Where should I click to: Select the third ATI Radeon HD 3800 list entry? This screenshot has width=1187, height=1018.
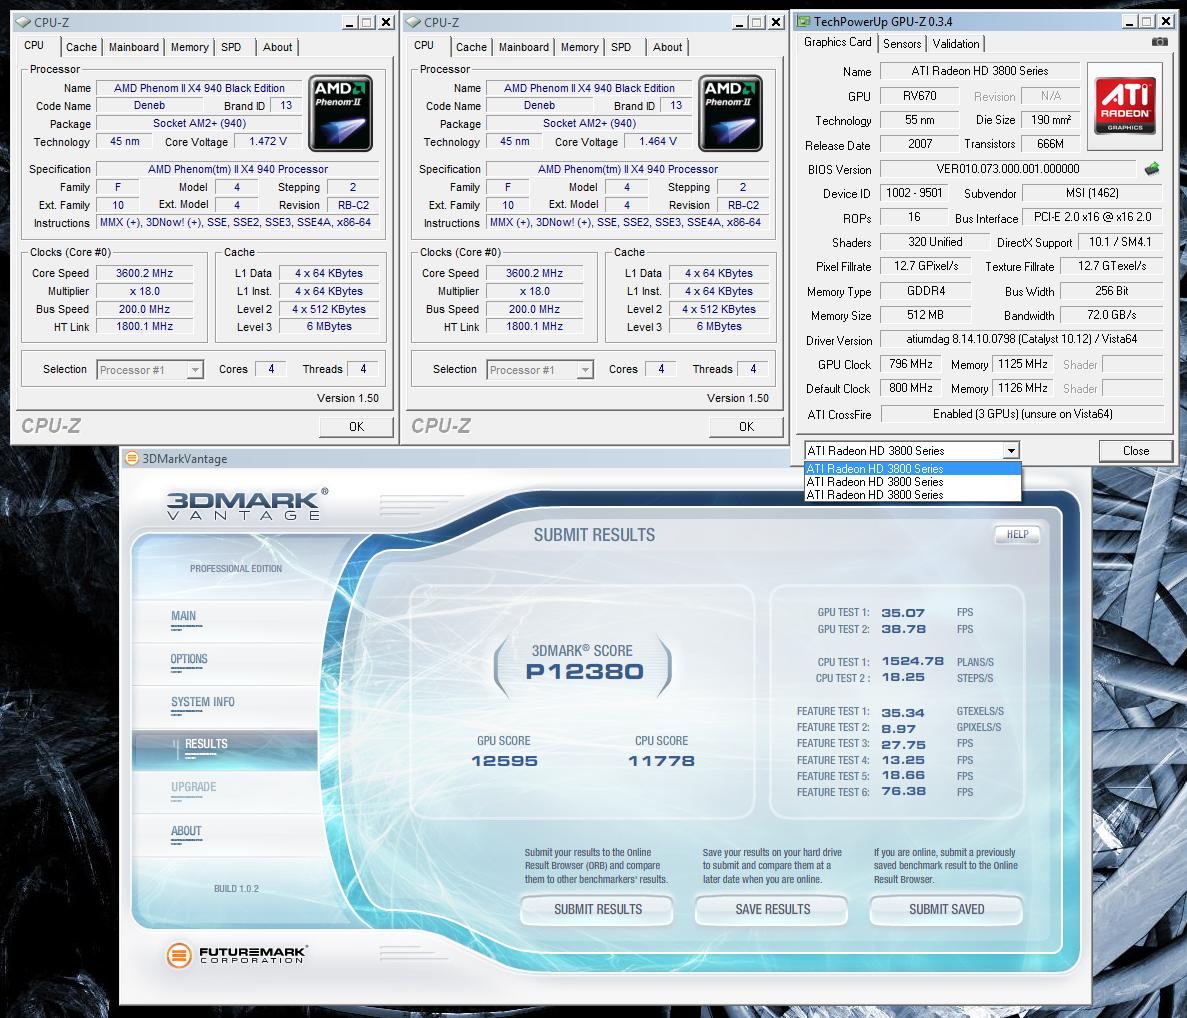pos(875,495)
